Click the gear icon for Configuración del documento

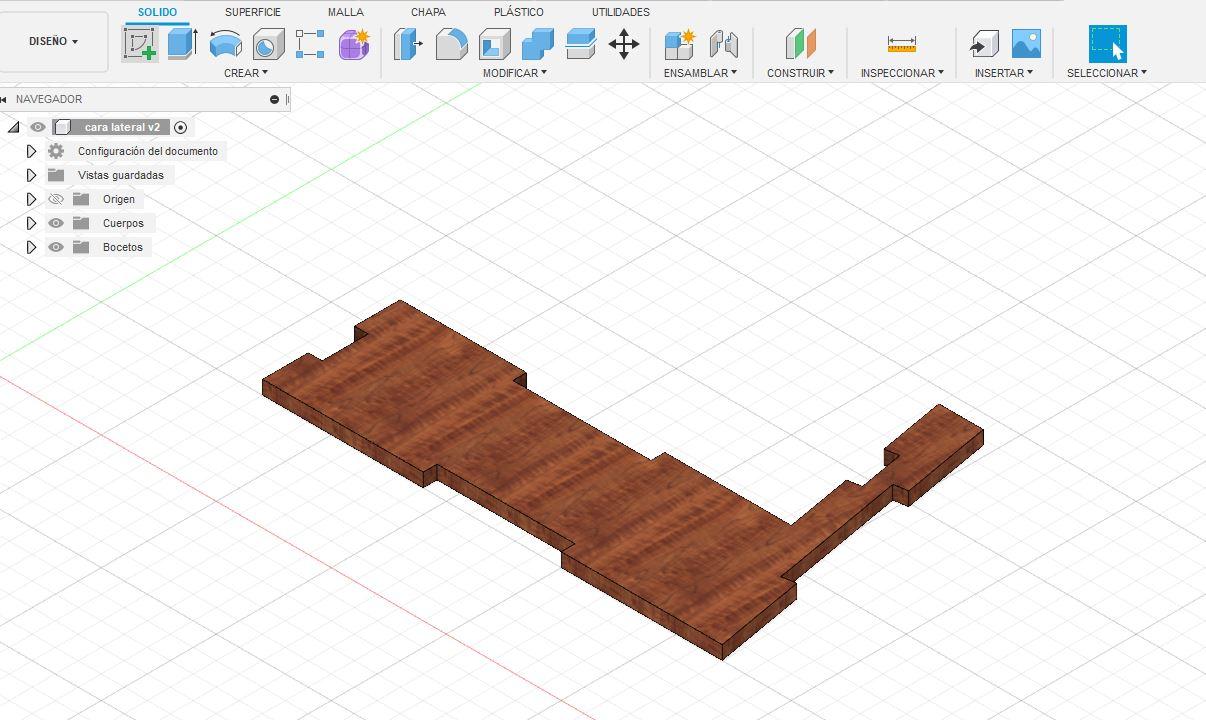tap(56, 151)
